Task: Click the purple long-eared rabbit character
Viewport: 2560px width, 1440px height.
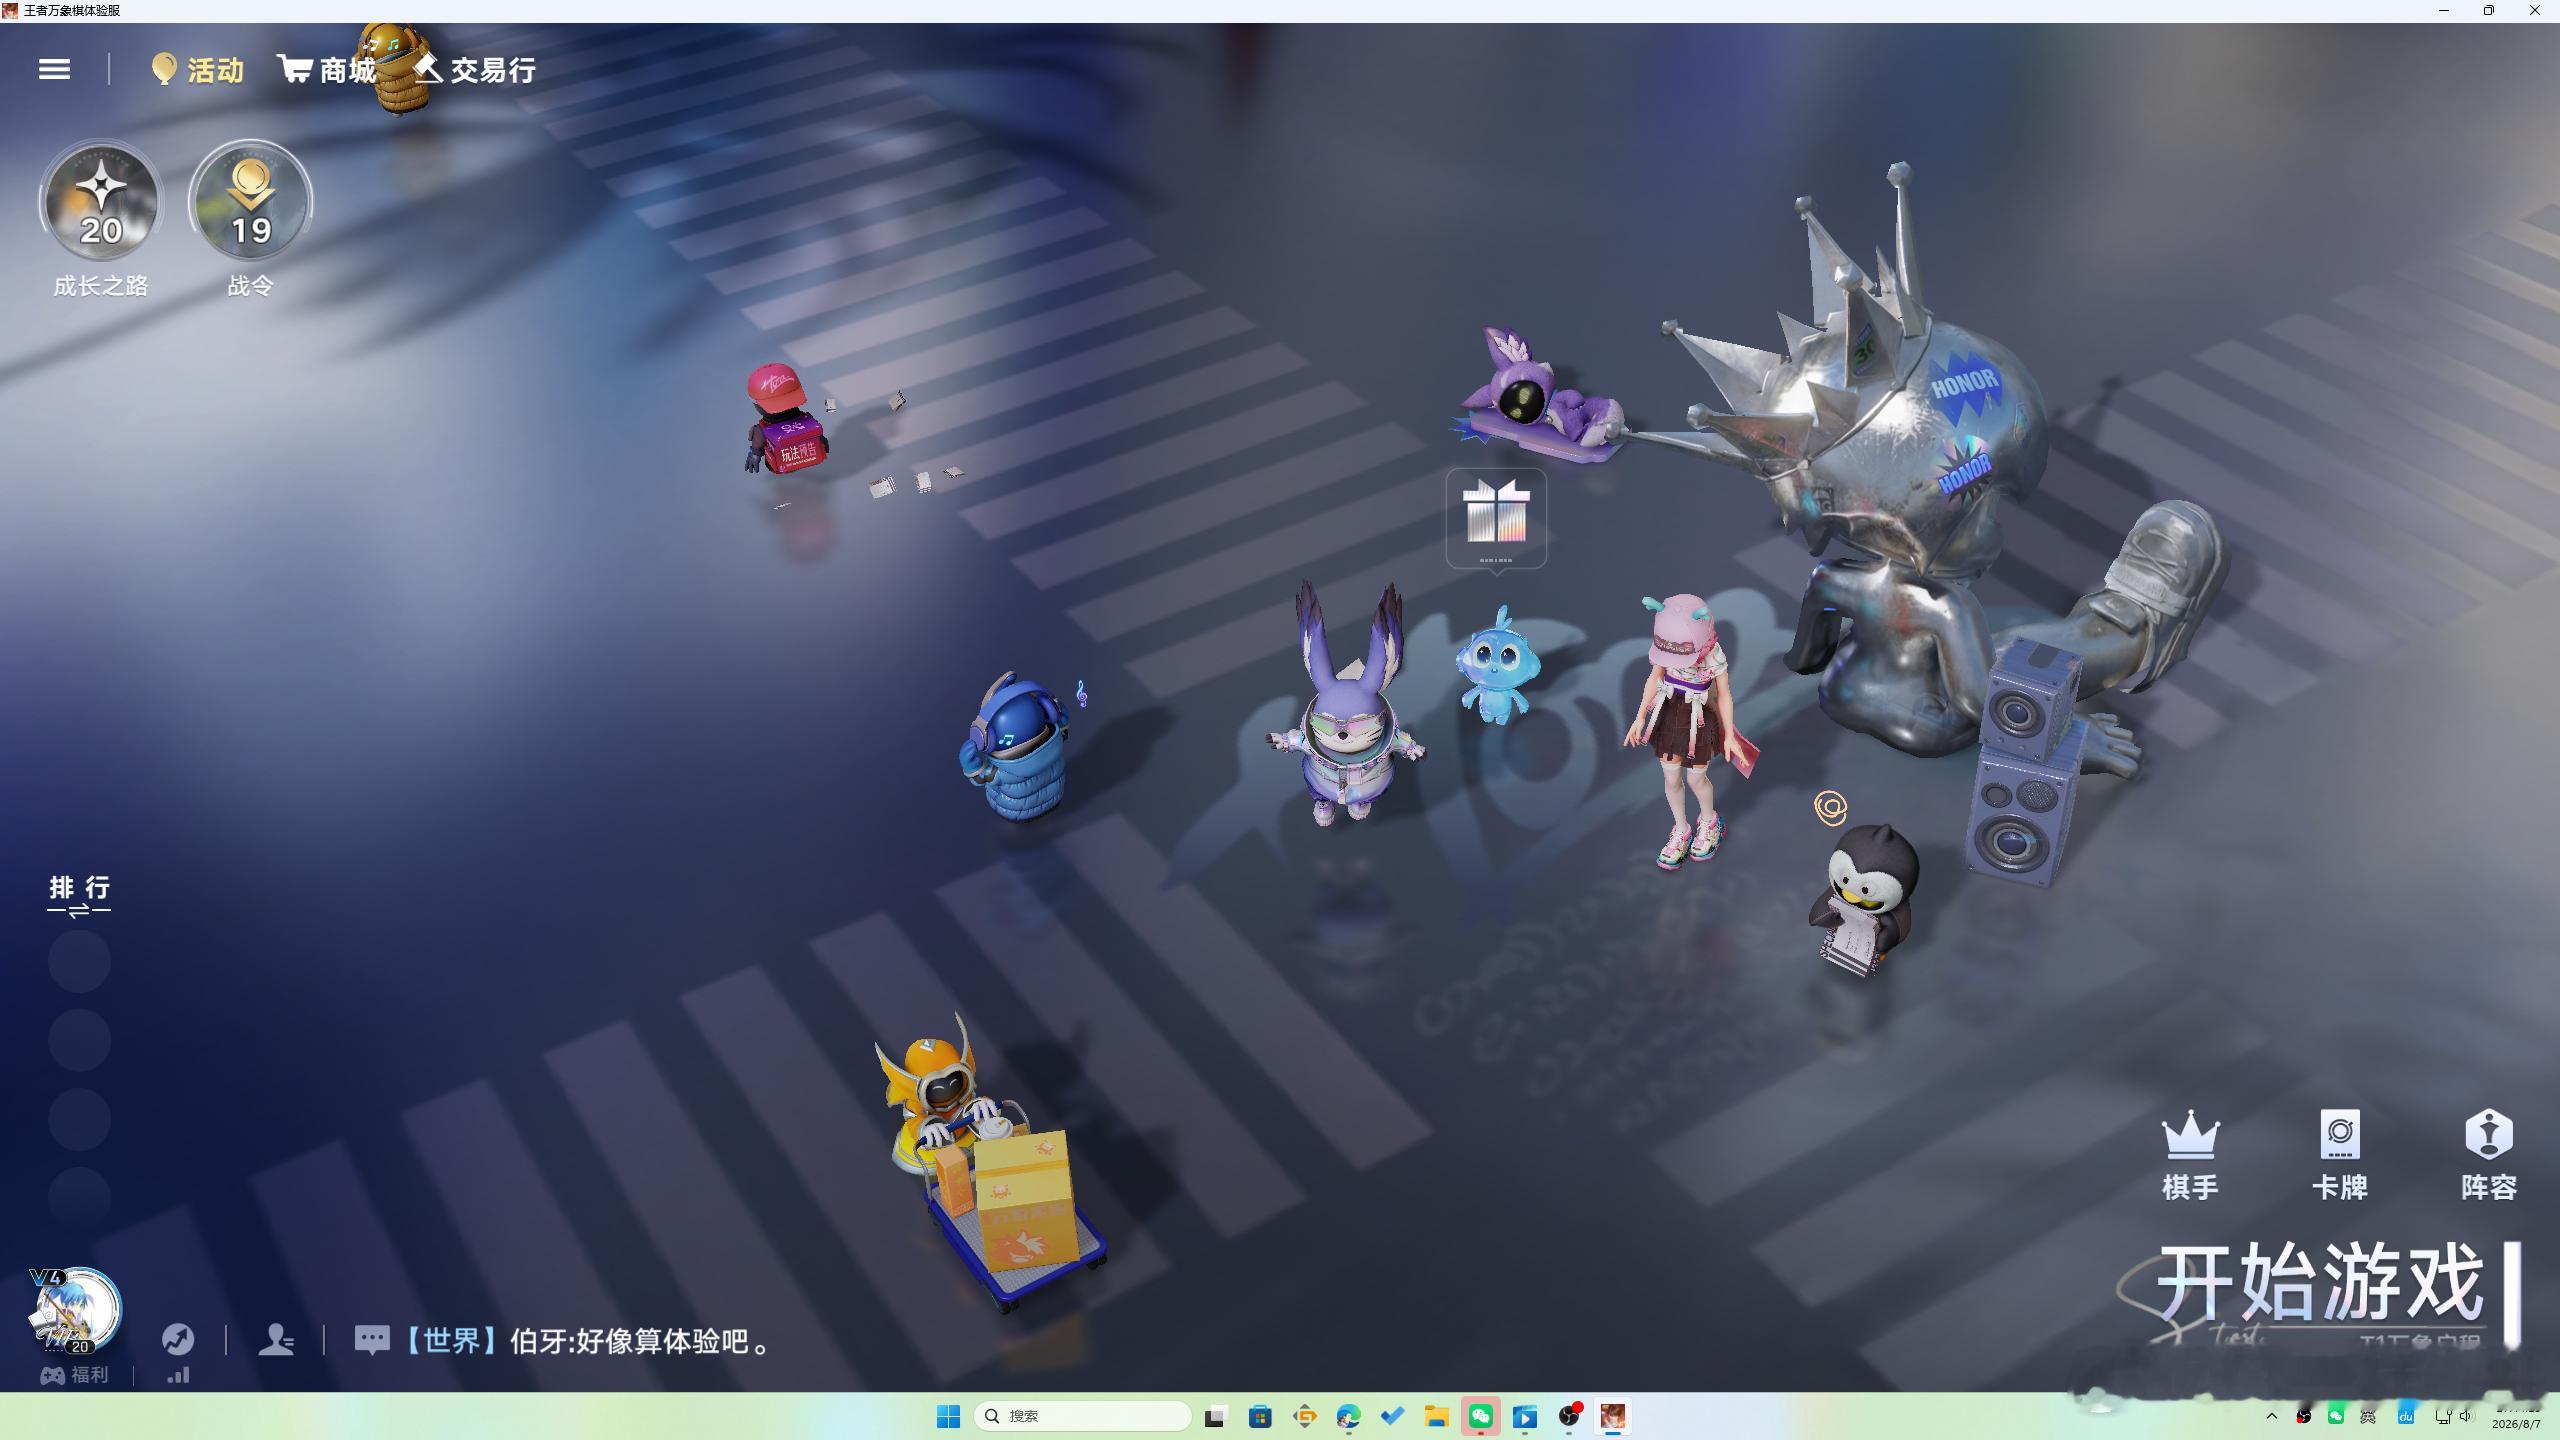Action: click(1347, 705)
